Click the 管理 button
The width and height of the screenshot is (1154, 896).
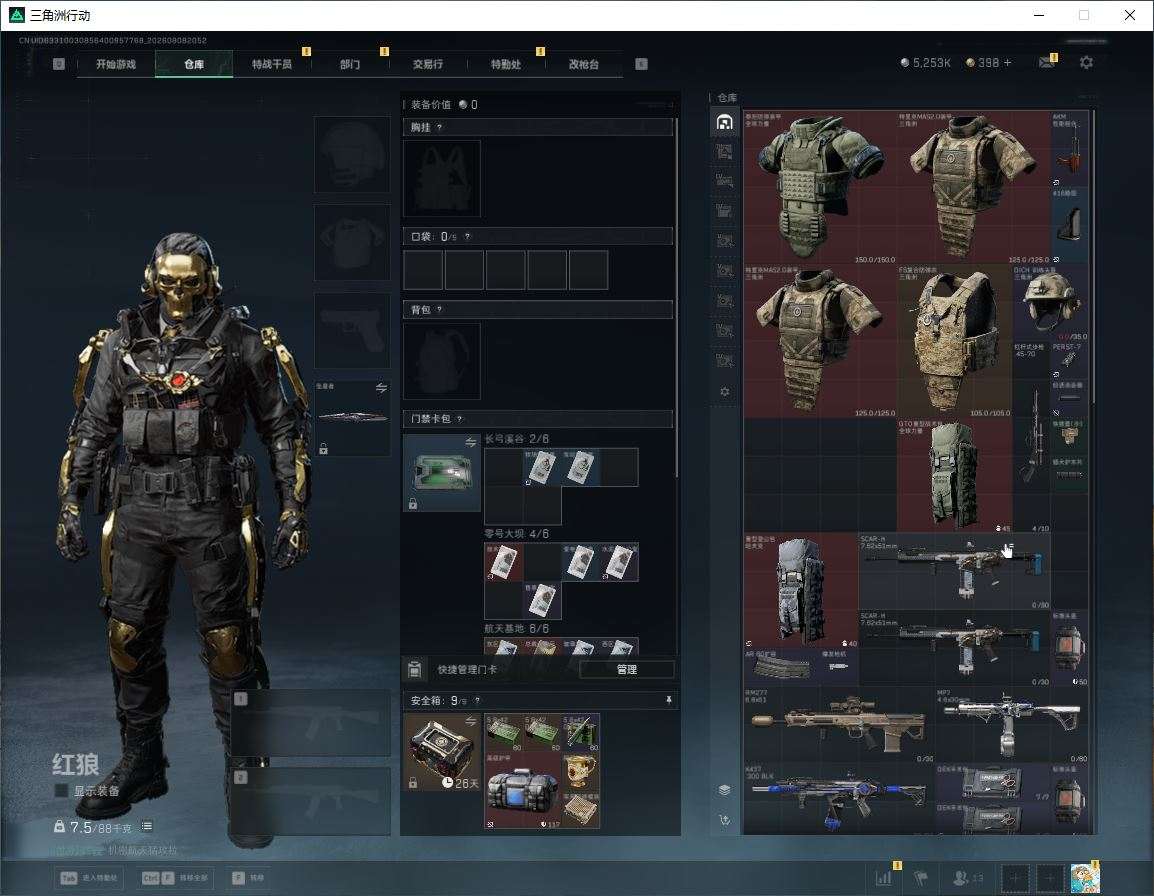coord(626,669)
